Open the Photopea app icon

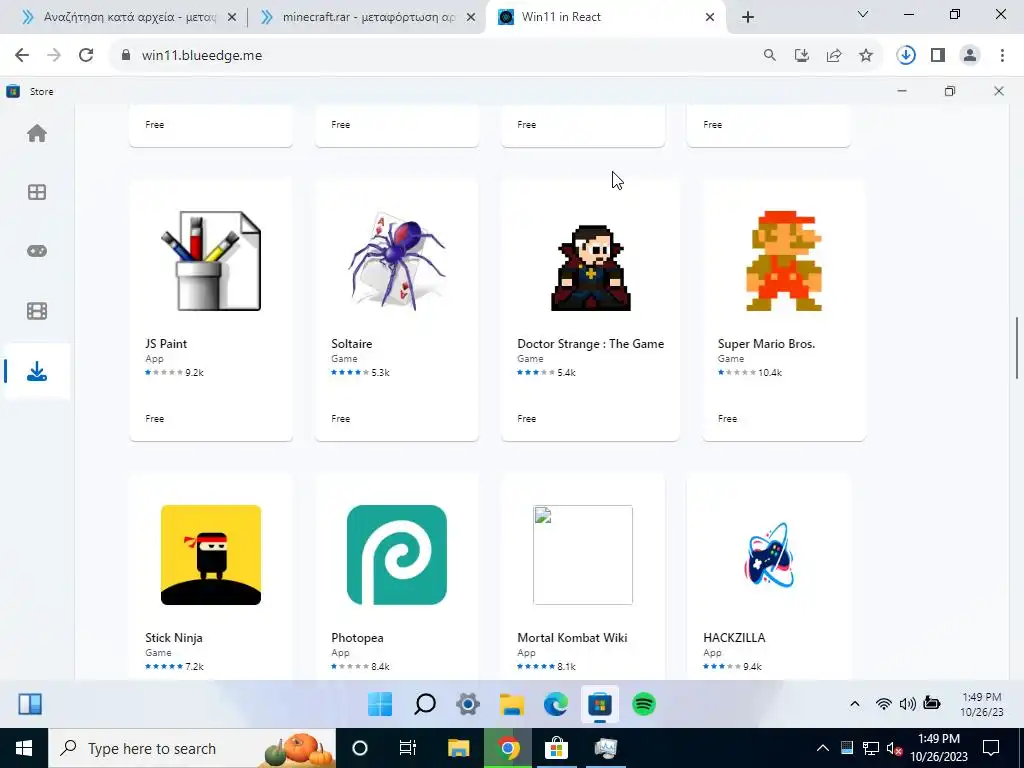(x=397, y=554)
